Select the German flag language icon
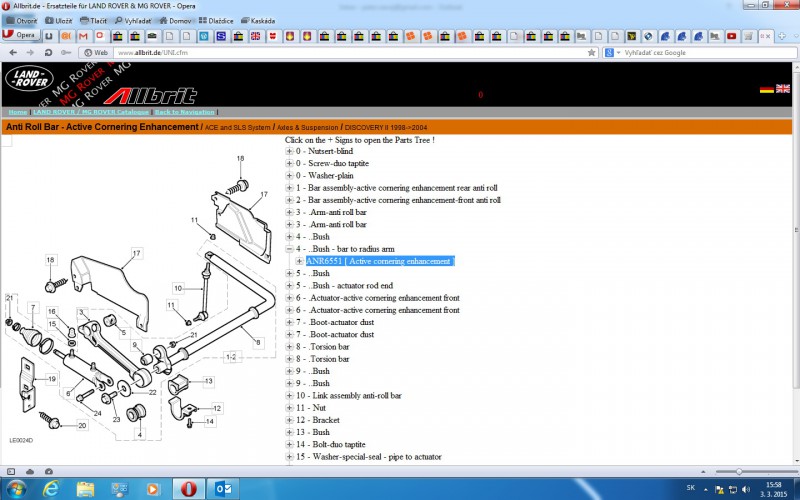800x500 pixels. [767, 89]
